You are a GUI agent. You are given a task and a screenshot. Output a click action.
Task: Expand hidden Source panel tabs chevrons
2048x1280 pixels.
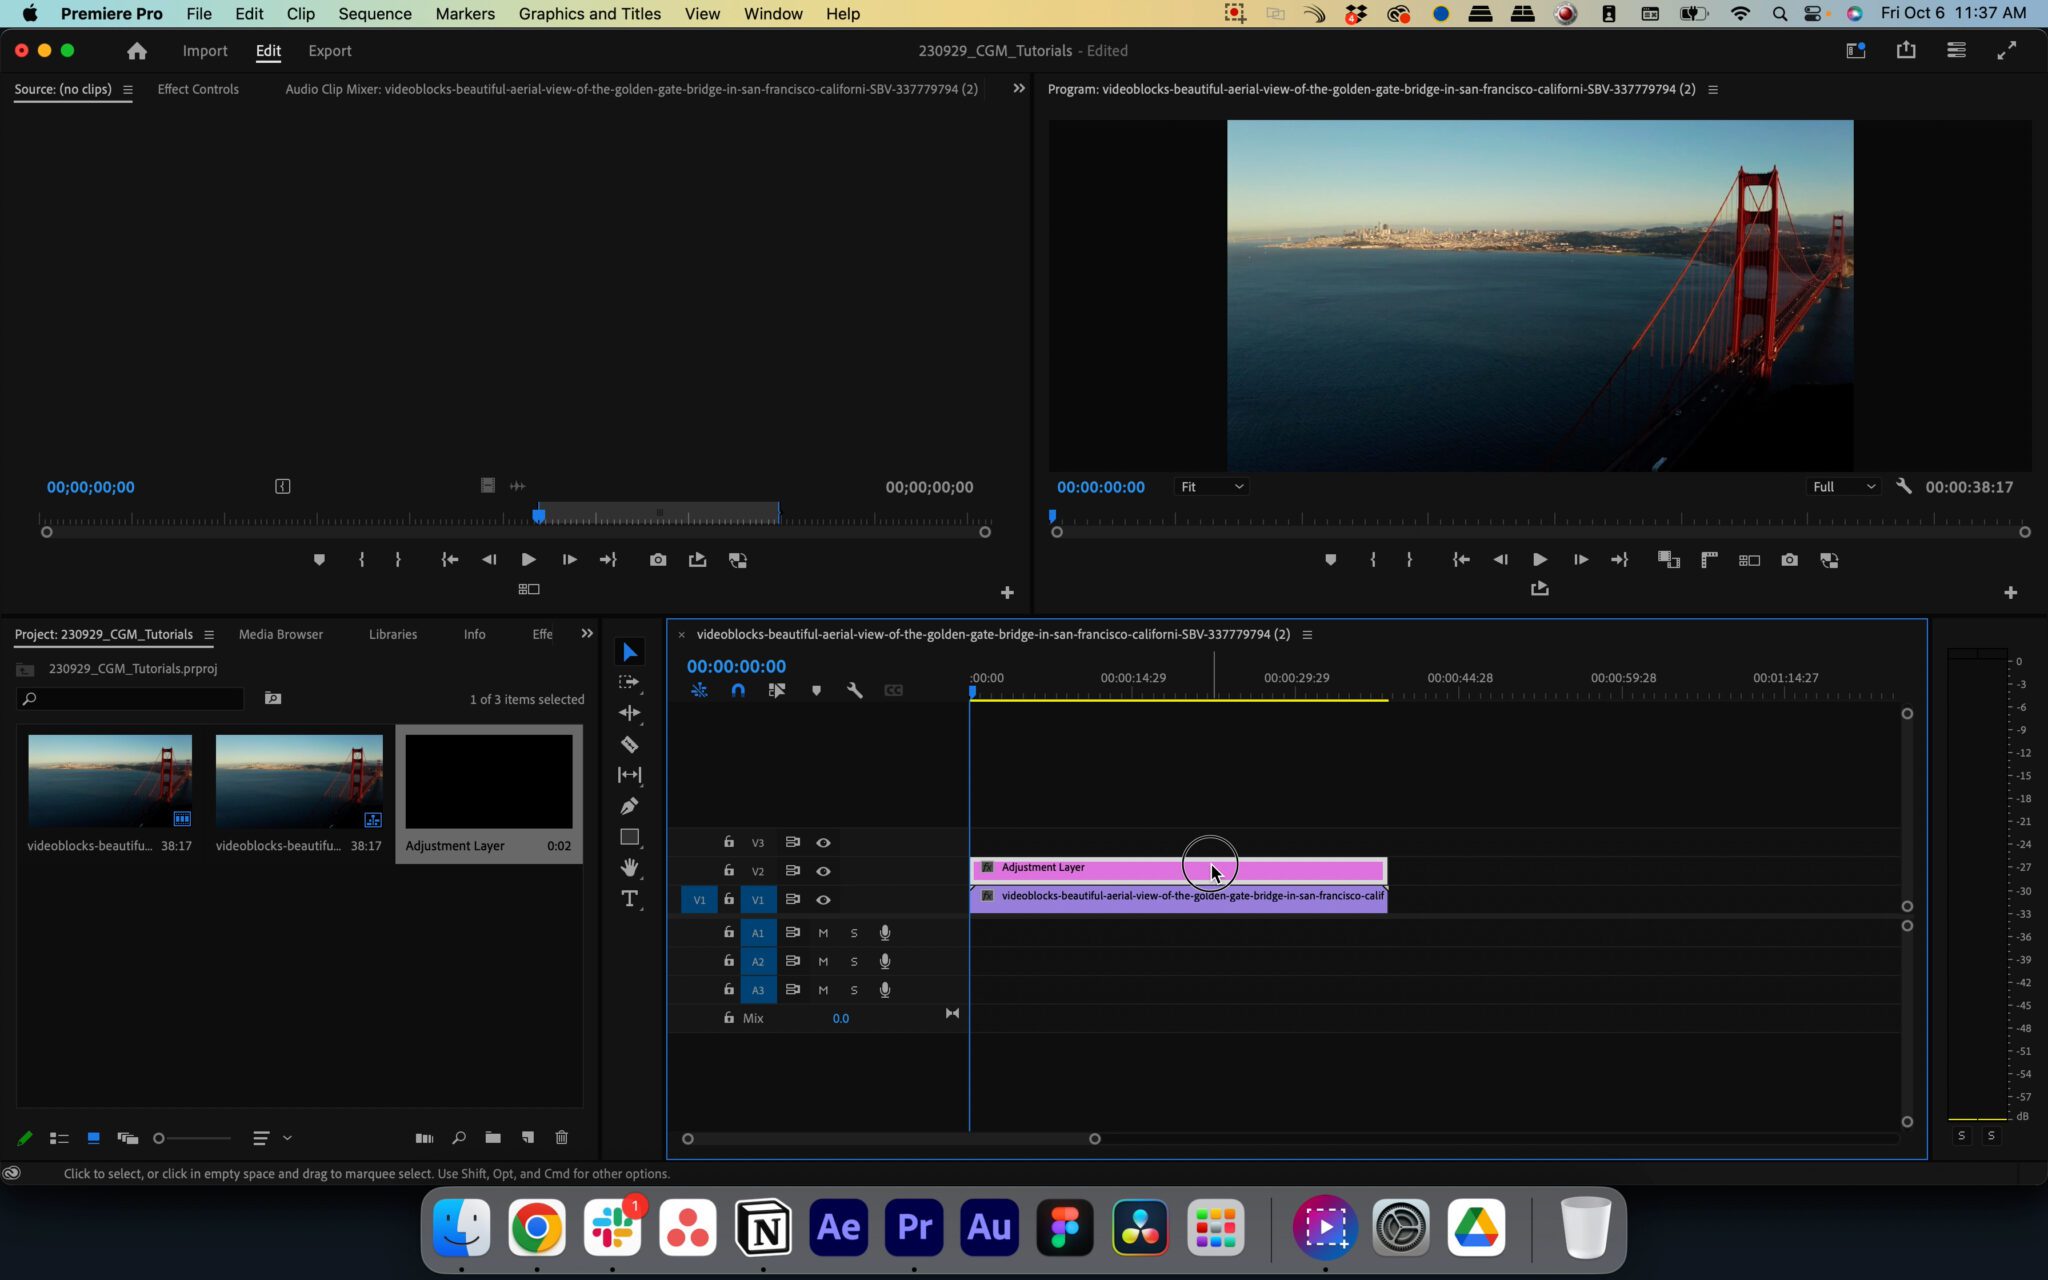point(1019,89)
